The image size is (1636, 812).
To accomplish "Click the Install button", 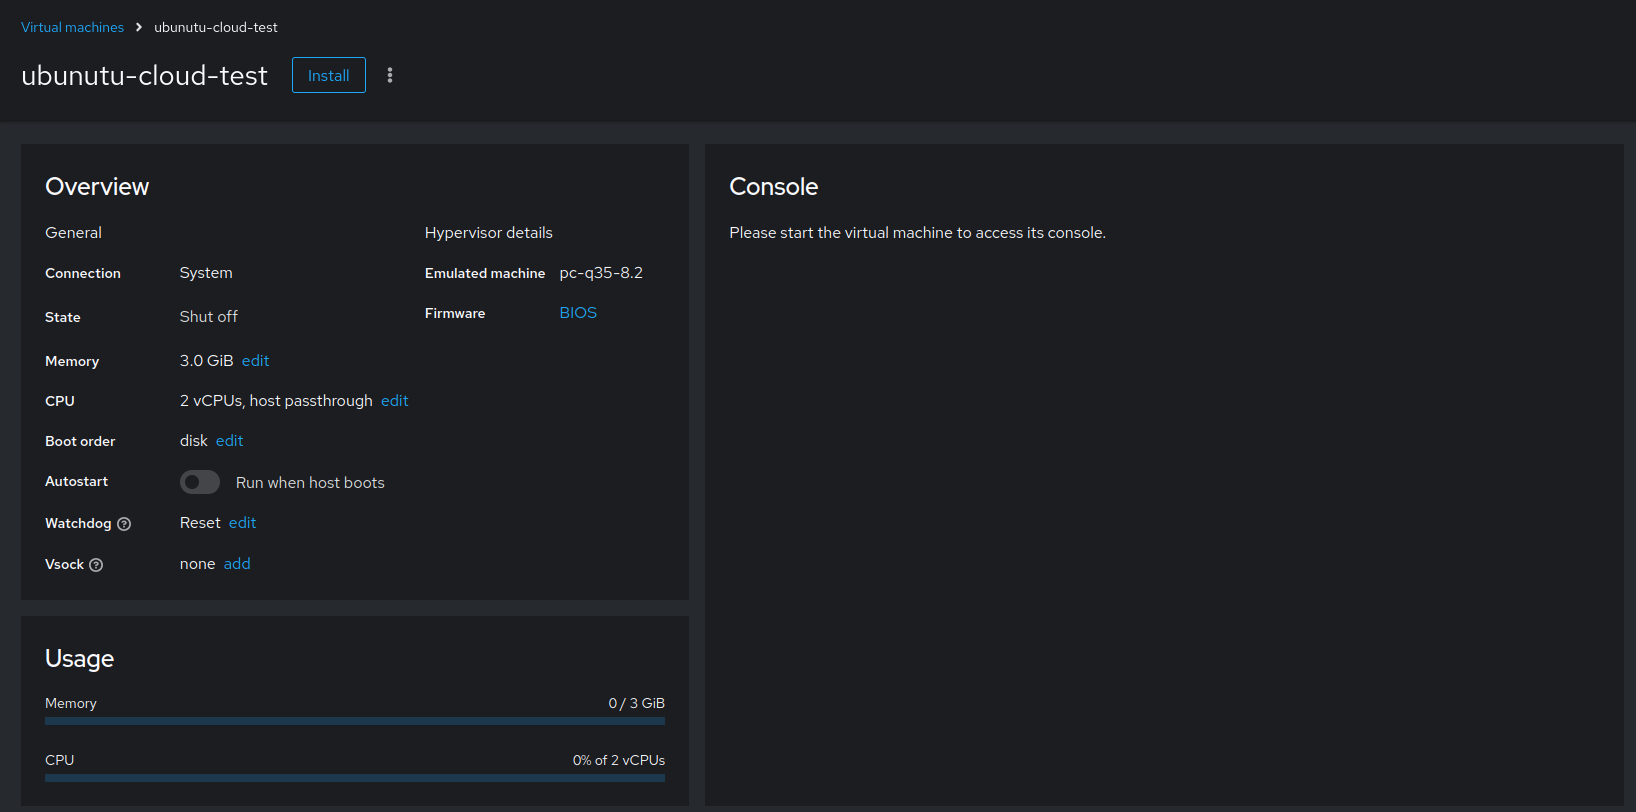I will click(328, 75).
